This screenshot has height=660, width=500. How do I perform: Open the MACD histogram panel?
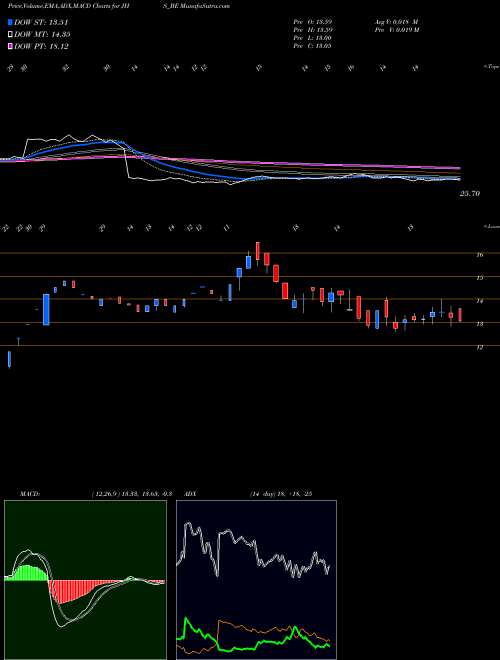point(85,580)
